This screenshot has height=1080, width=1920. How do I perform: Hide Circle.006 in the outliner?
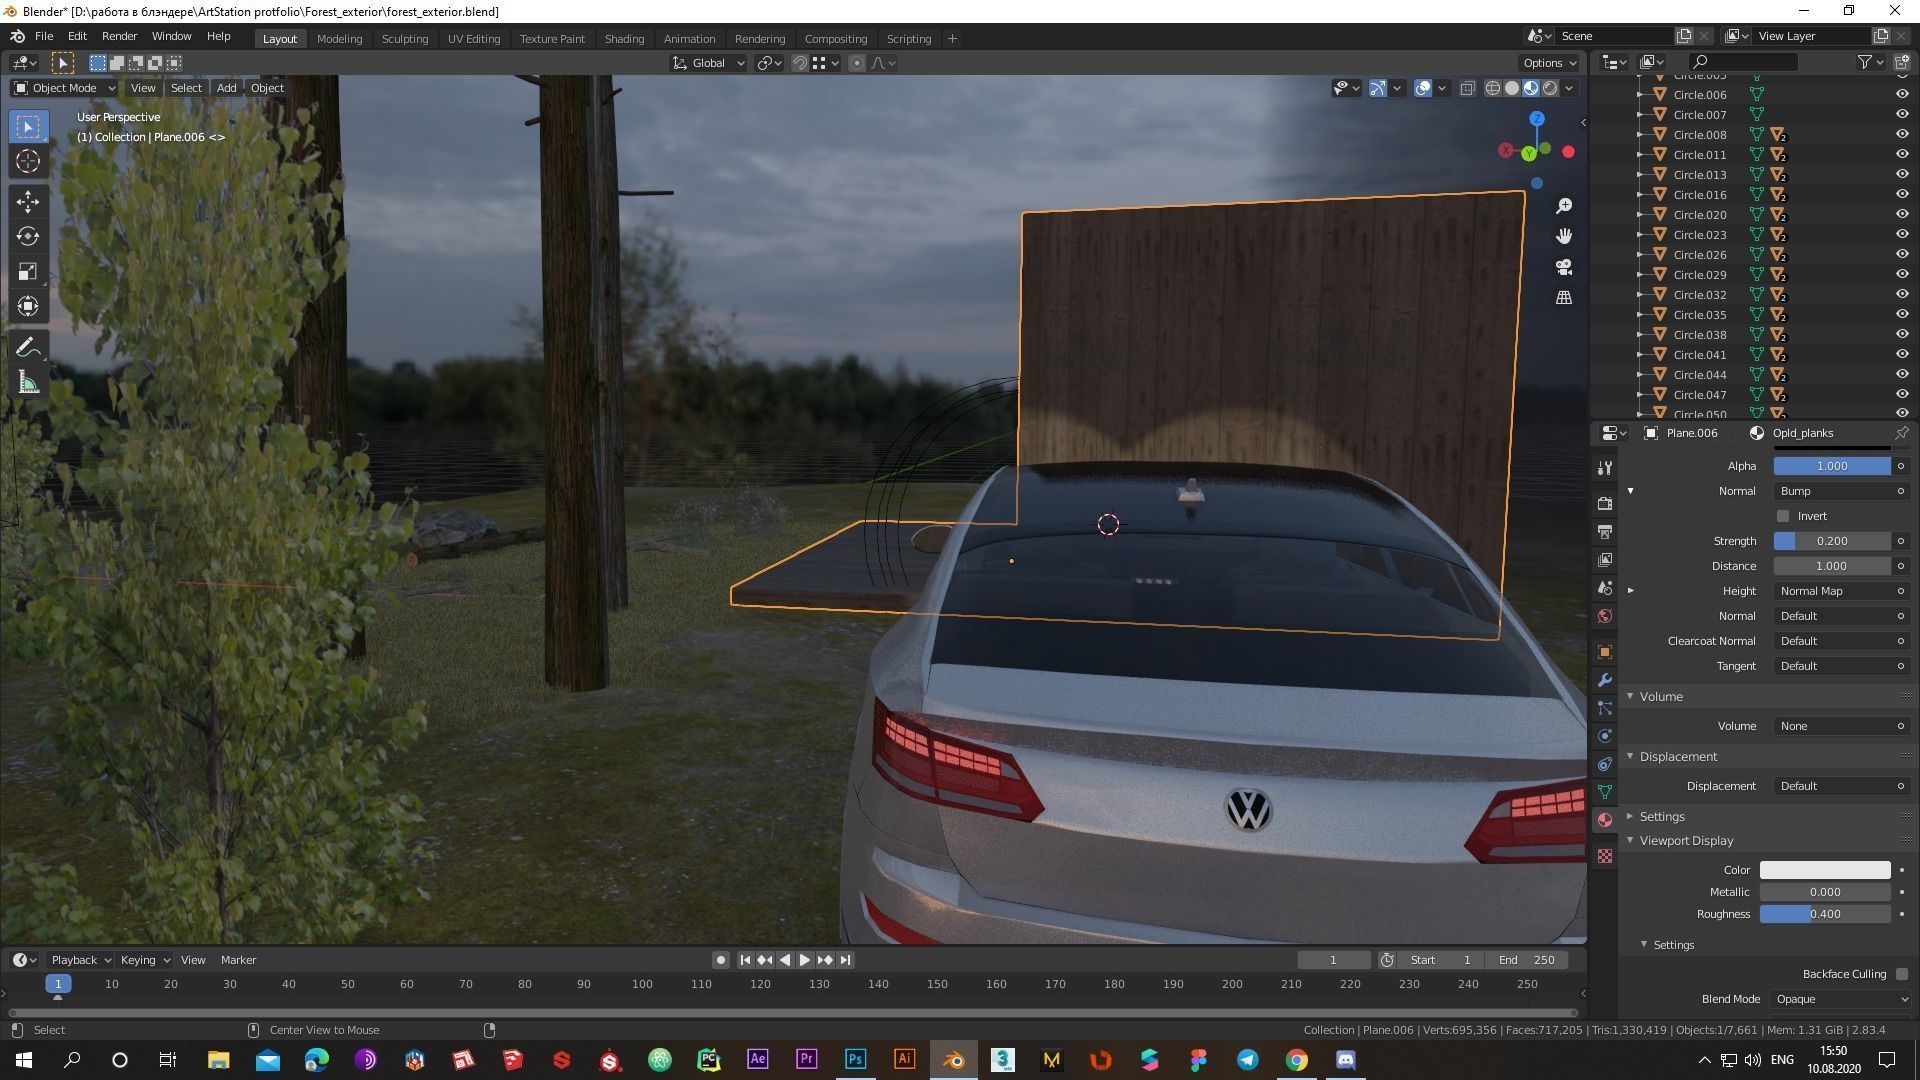pyautogui.click(x=1901, y=94)
